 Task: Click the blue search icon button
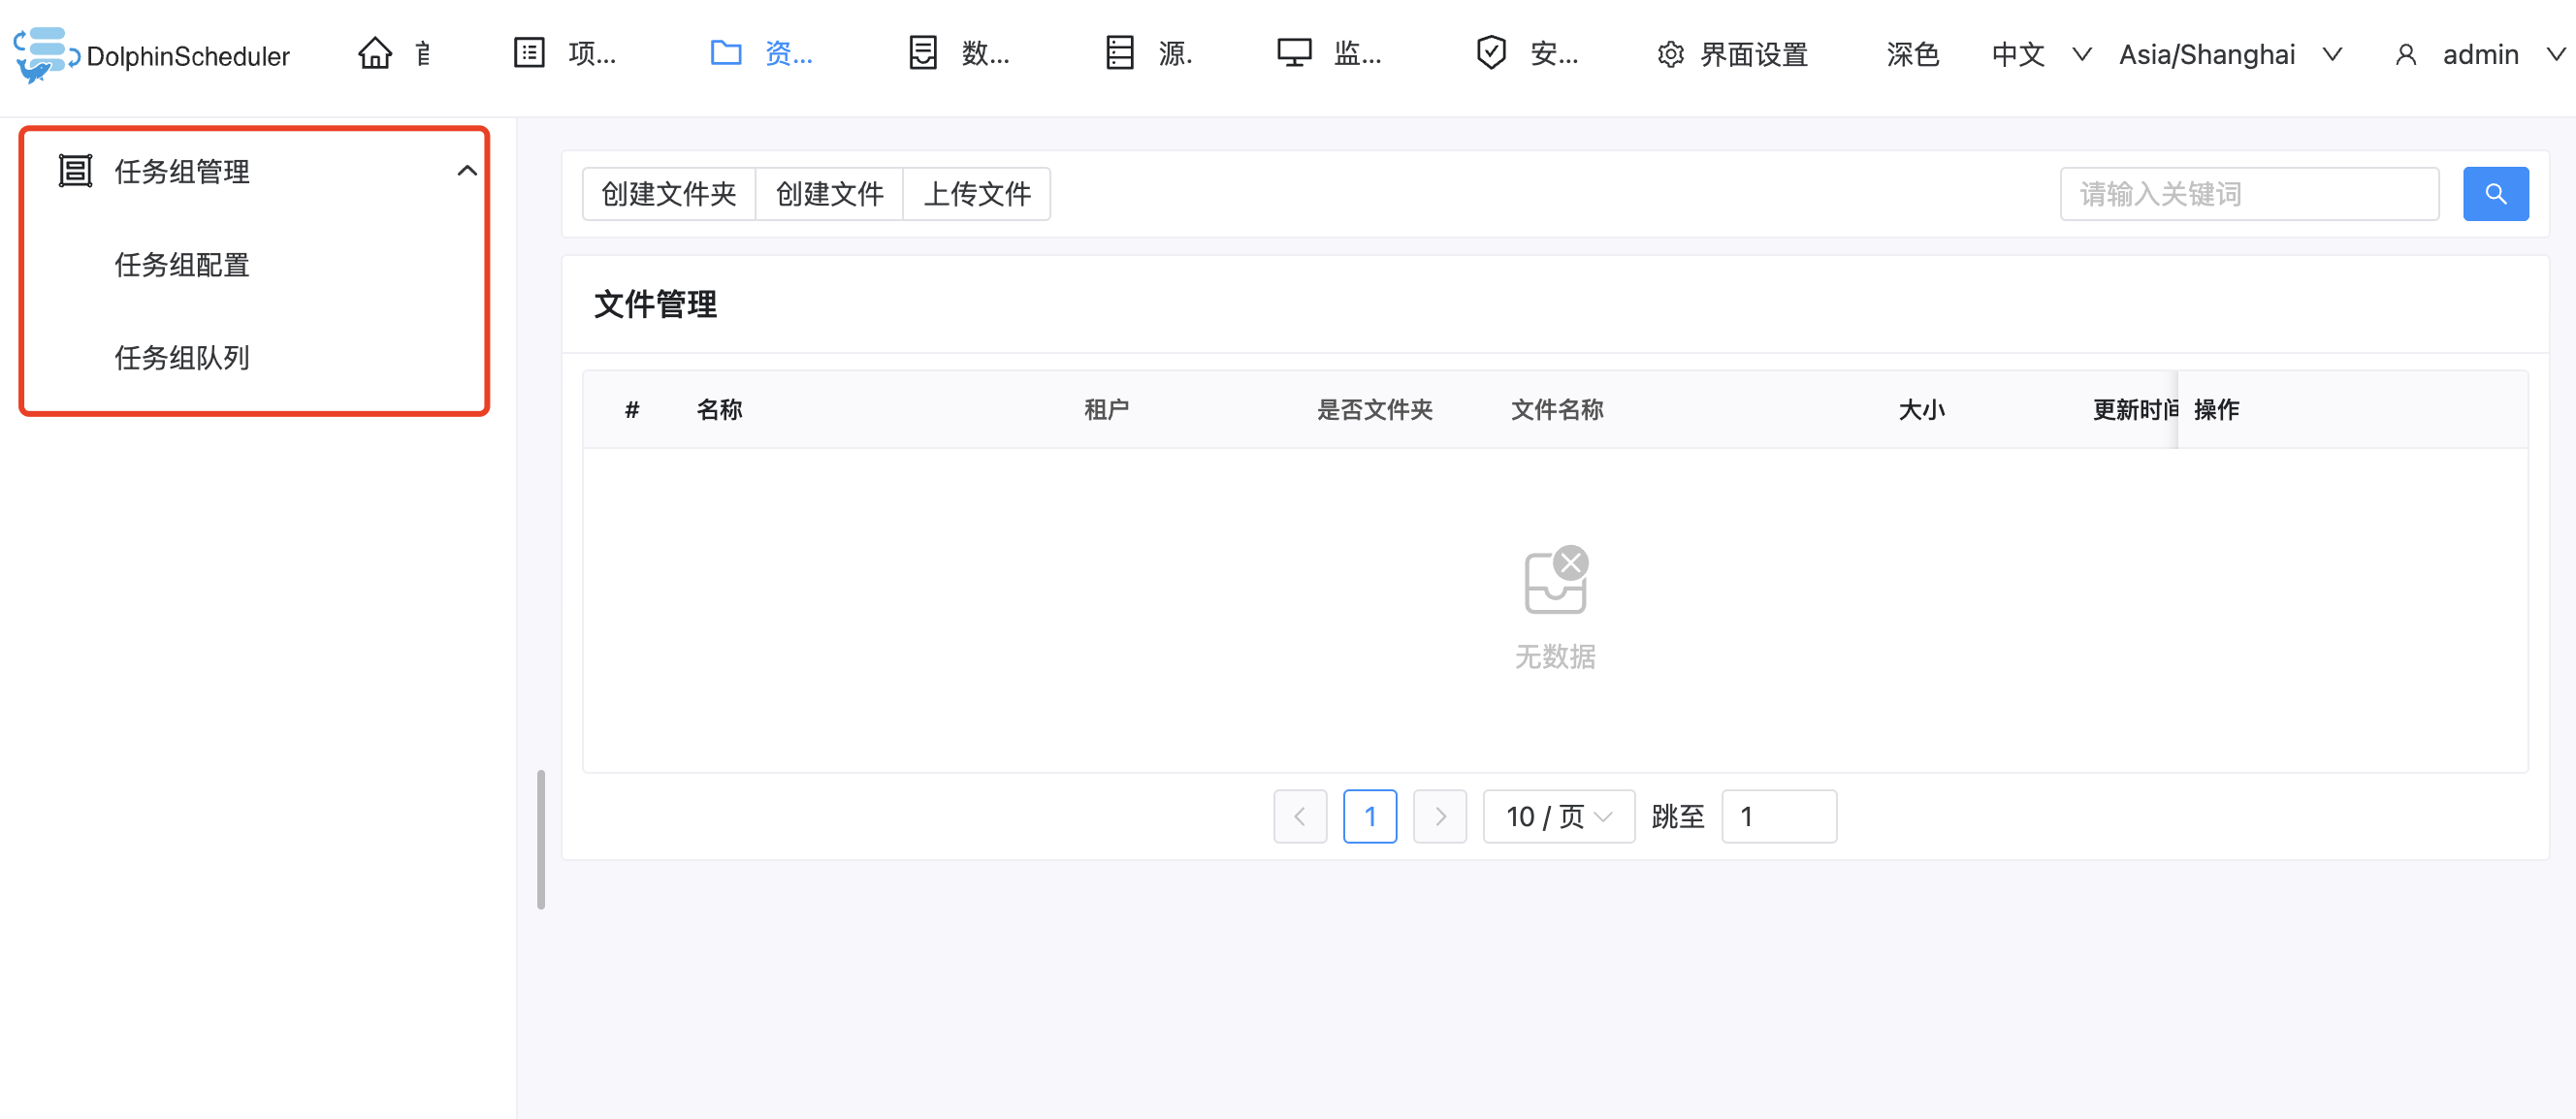pyautogui.click(x=2495, y=194)
